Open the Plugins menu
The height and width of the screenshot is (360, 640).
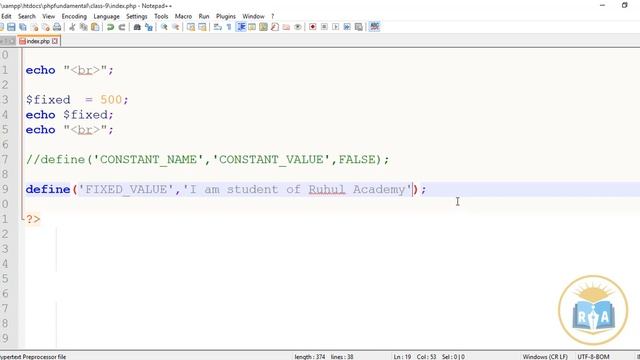point(226,16)
